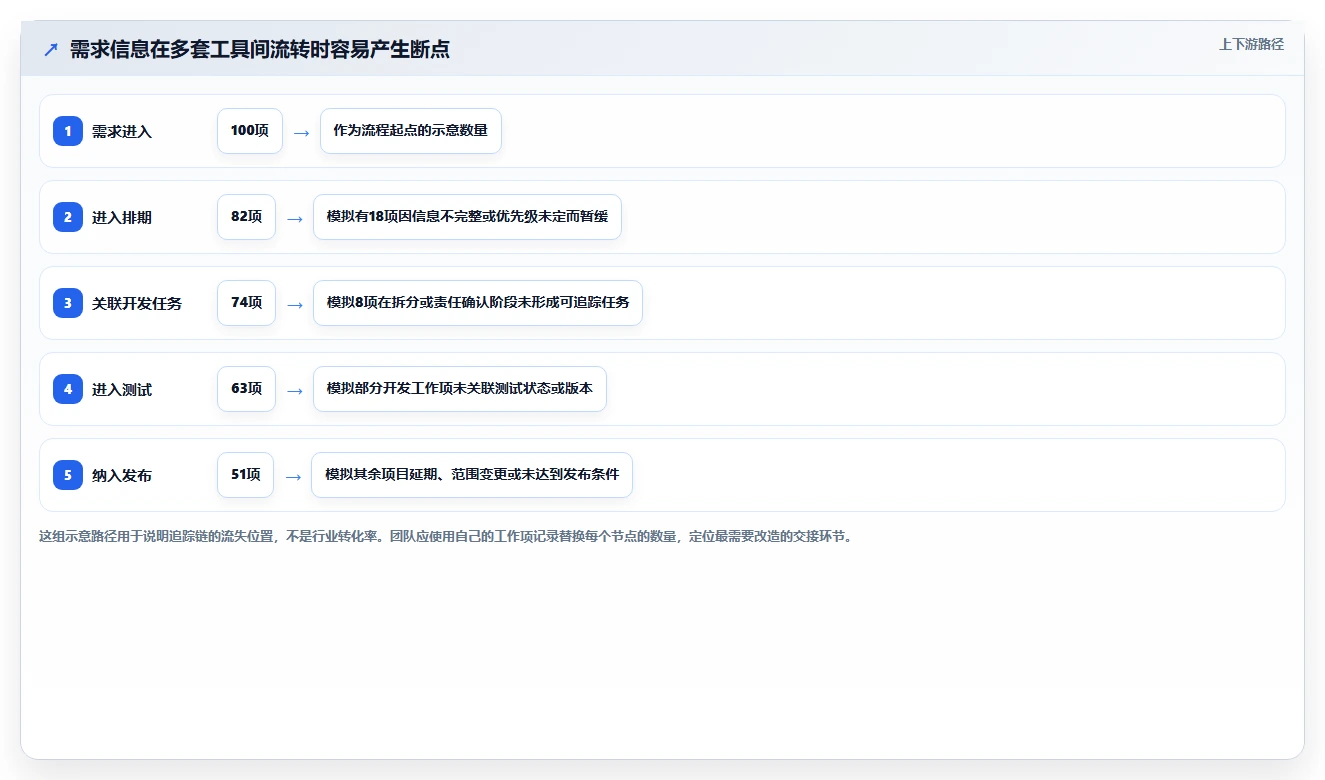The image size is (1325, 780).
Task: Click the arrow after the 82项 badge
Action: 294,218
